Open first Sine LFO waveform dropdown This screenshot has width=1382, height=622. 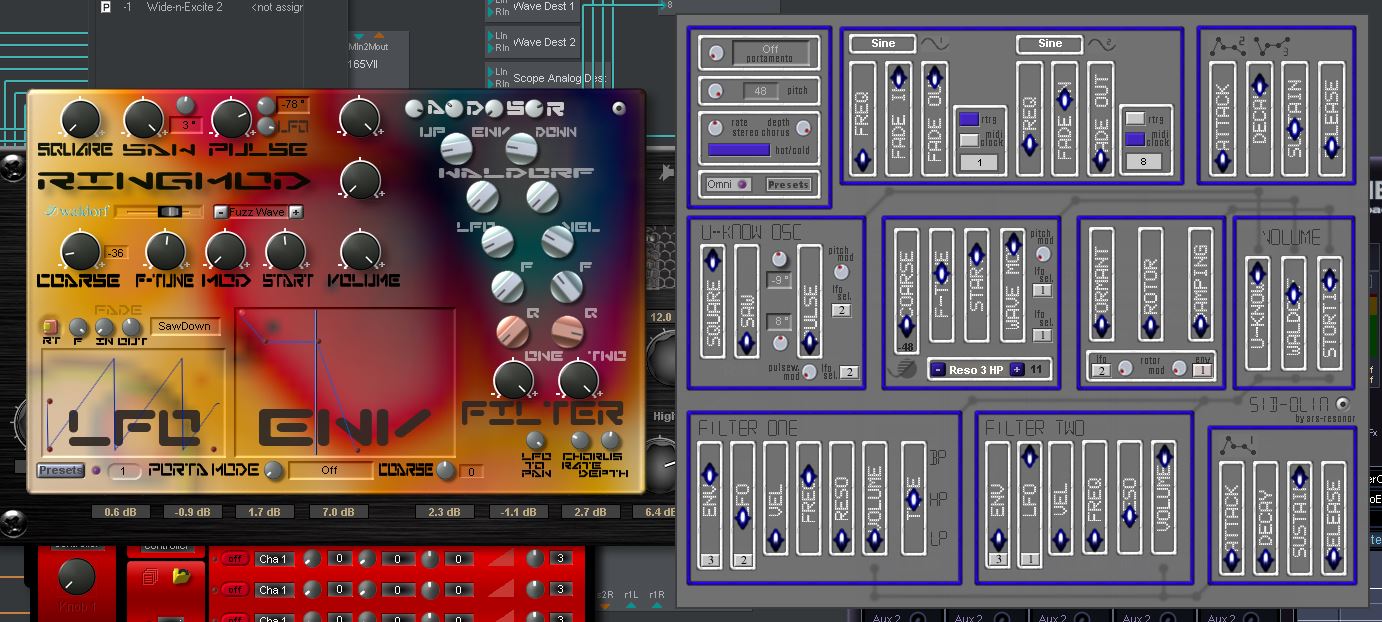[x=883, y=44]
